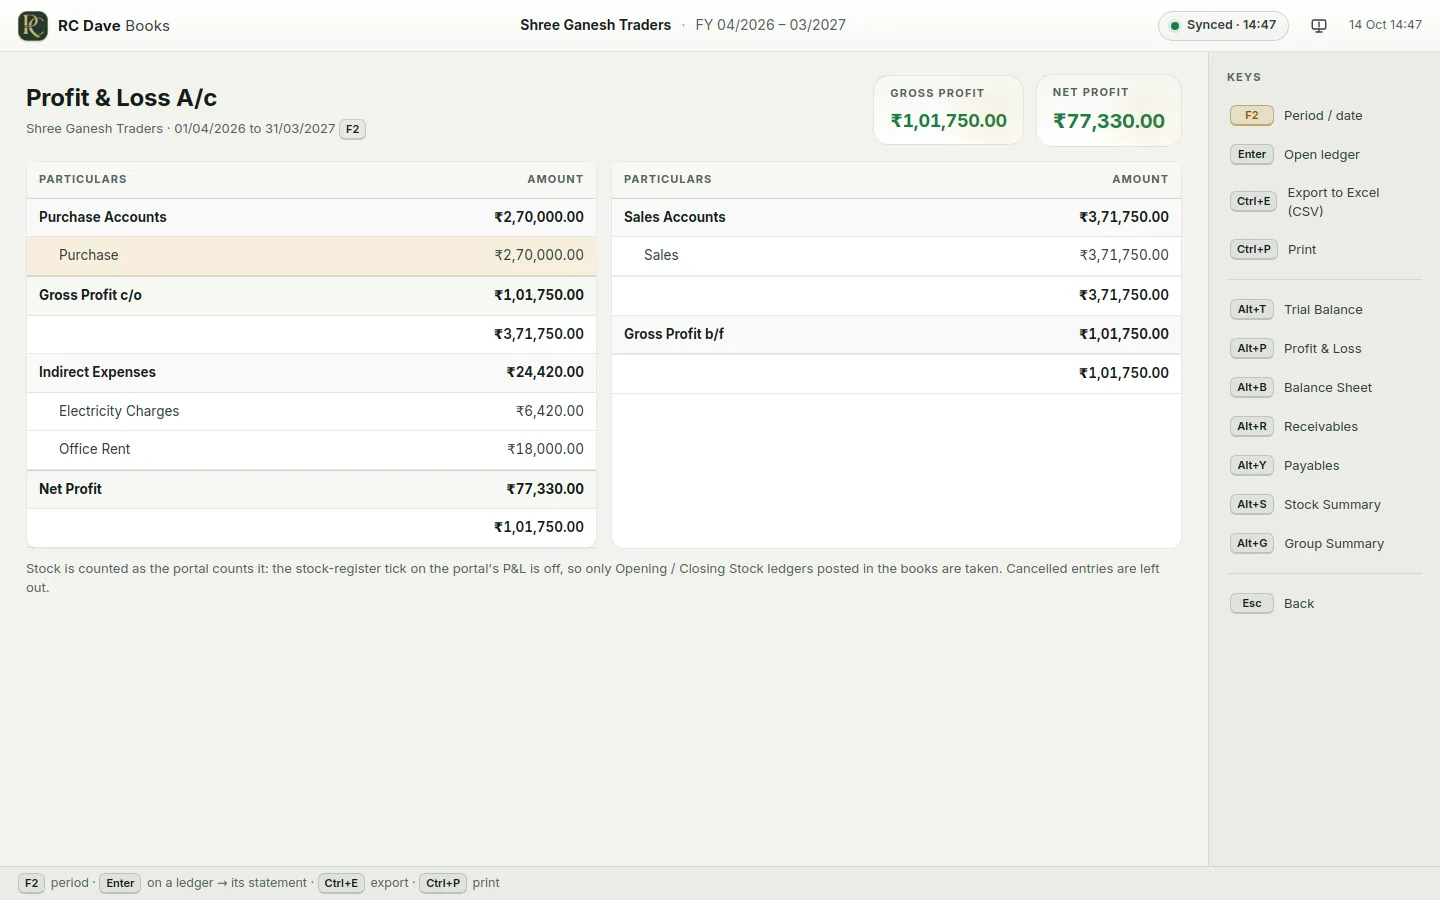Click the monitor display icon in header
1440x900 pixels.
point(1319,25)
